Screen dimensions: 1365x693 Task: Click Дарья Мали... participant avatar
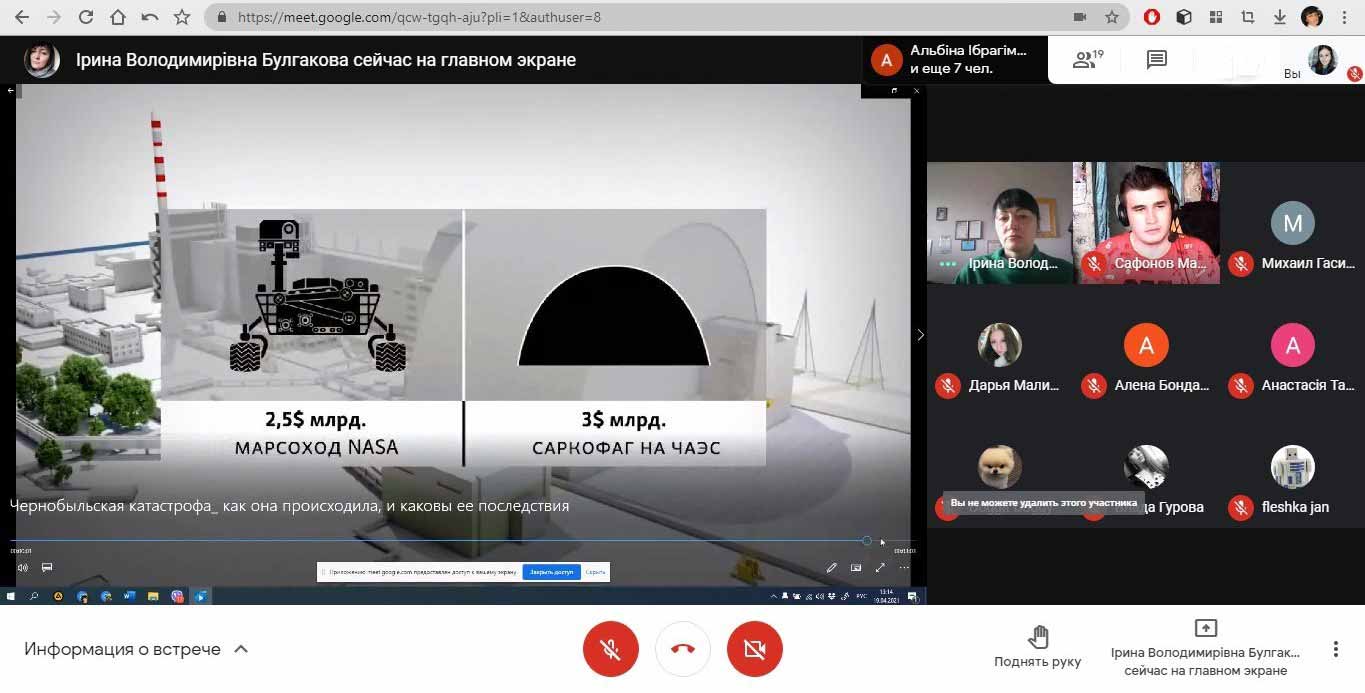click(x=1000, y=345)
